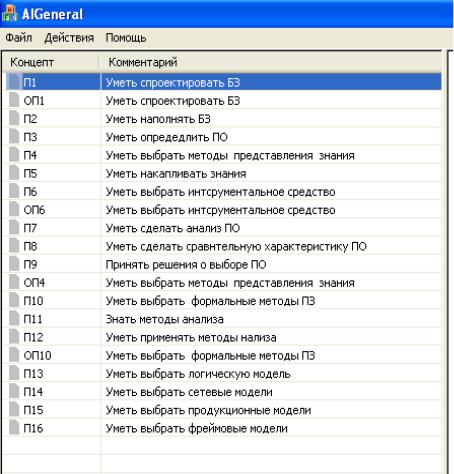
Task: Select concept label П8
Action: (x=30, y=246)
